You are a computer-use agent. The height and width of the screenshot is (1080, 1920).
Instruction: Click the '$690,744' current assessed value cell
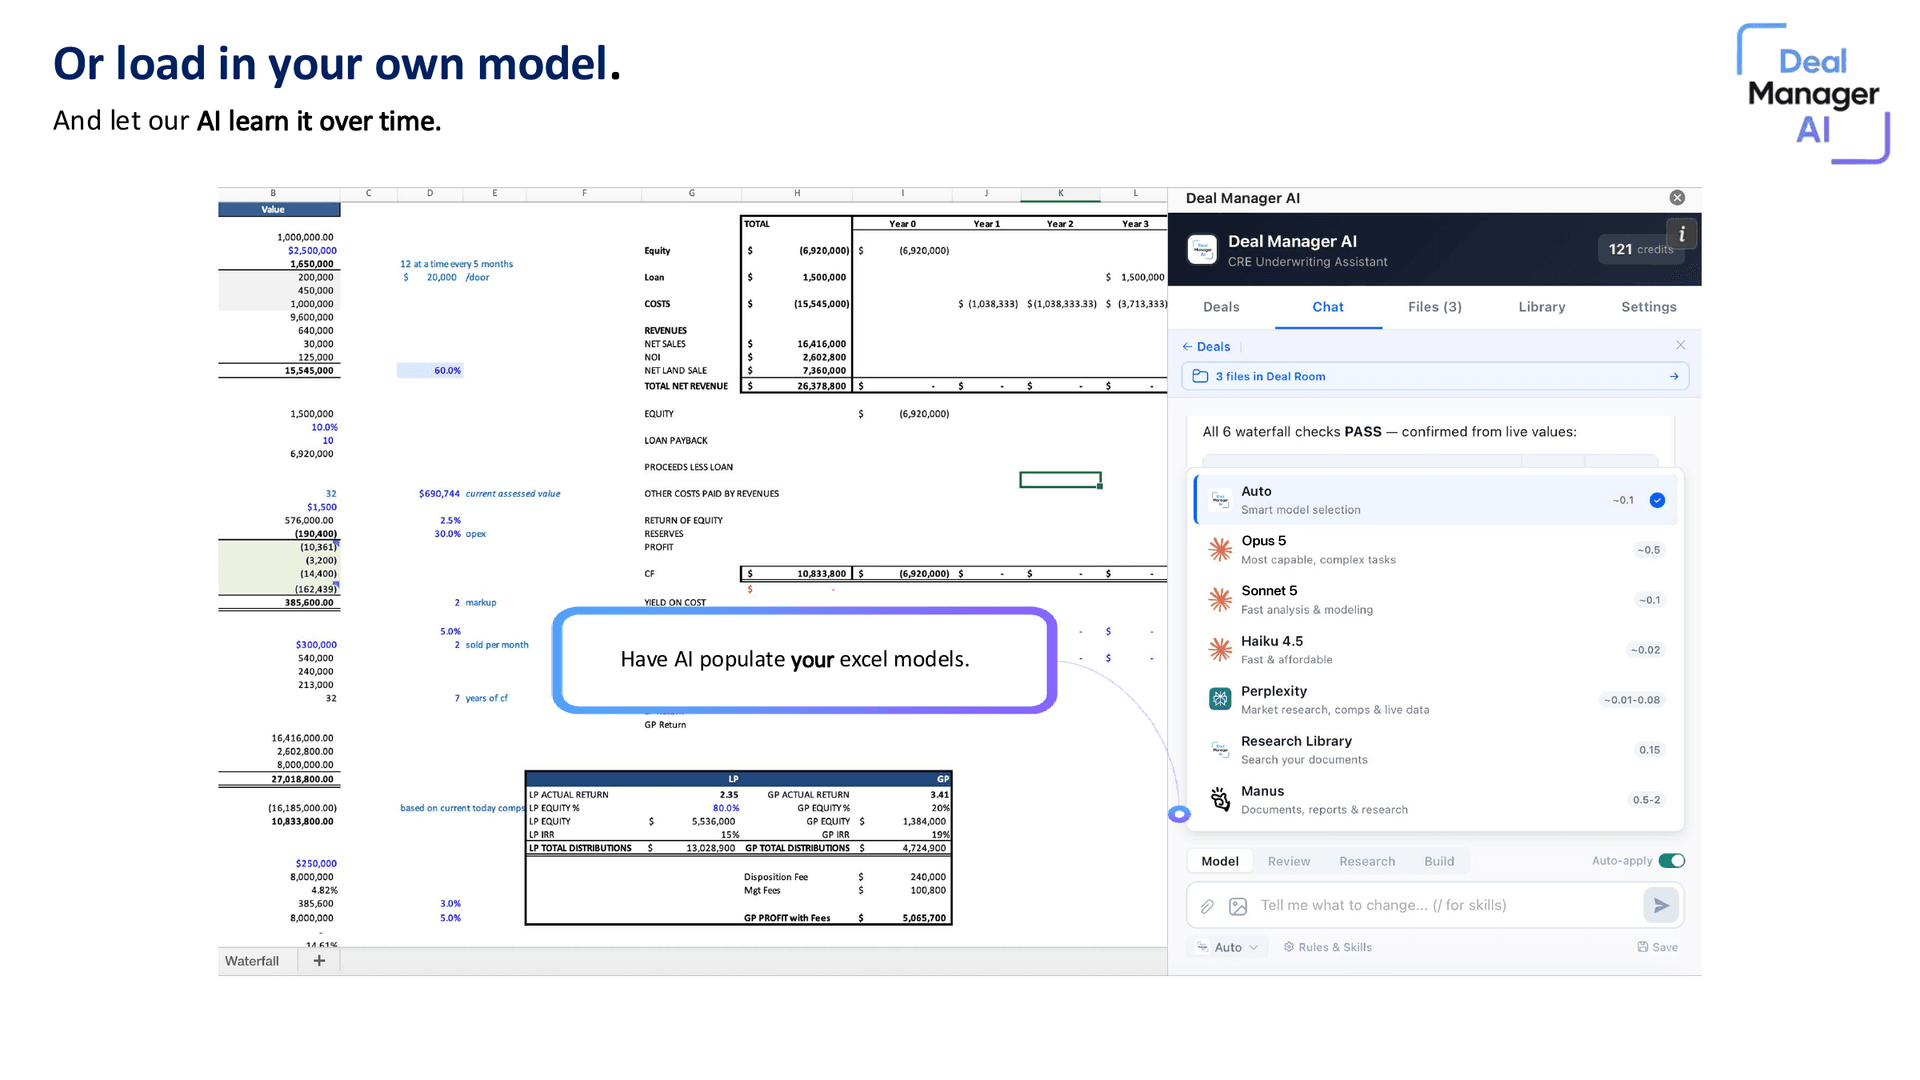point(439,494)
